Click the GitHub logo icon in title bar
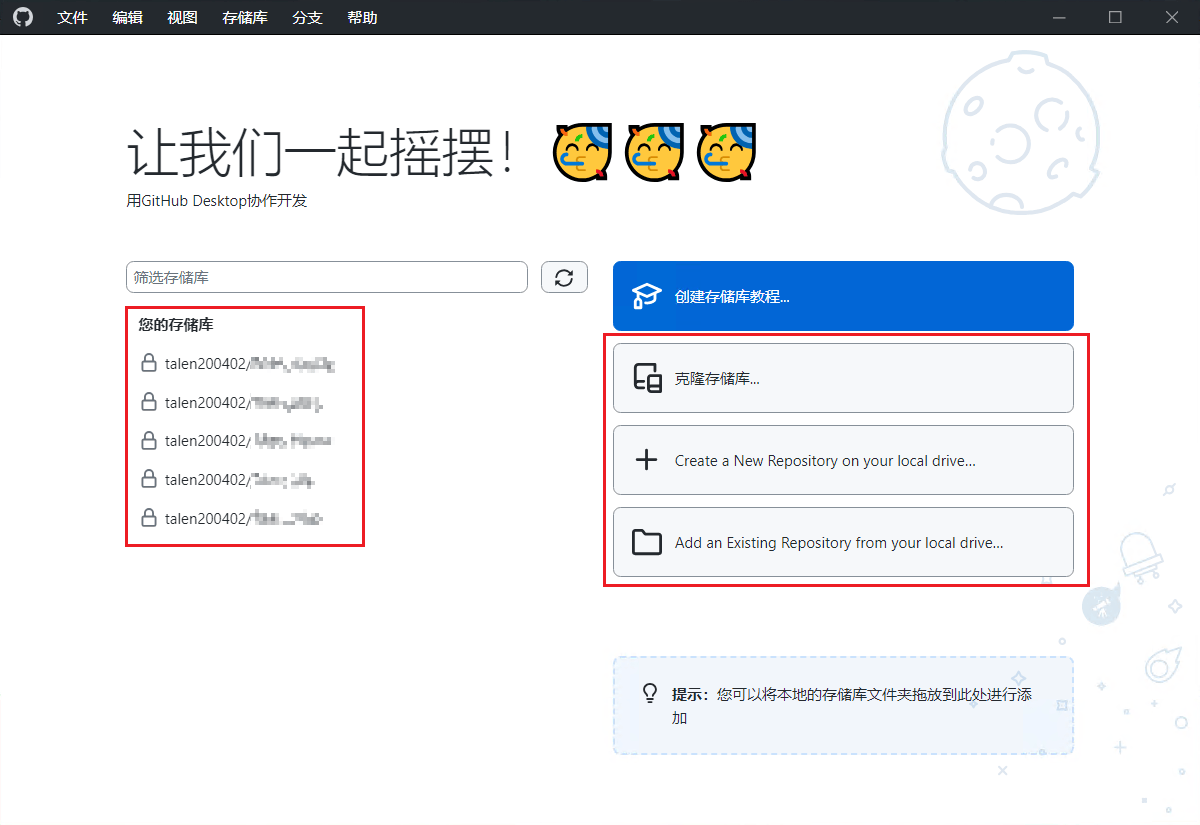The height and width of the screenshot is (825, 1200). (22, 17)
